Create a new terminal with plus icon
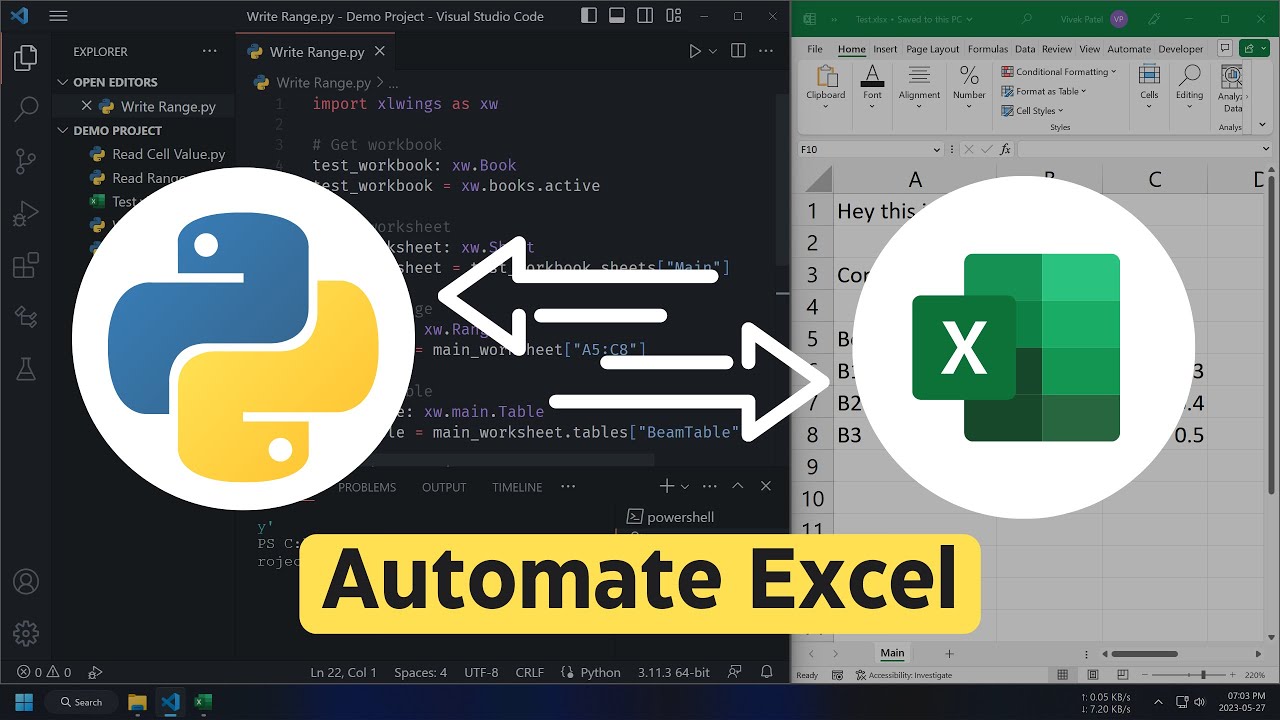Screen dimensions: 1280x720 (x=666, y=486)
